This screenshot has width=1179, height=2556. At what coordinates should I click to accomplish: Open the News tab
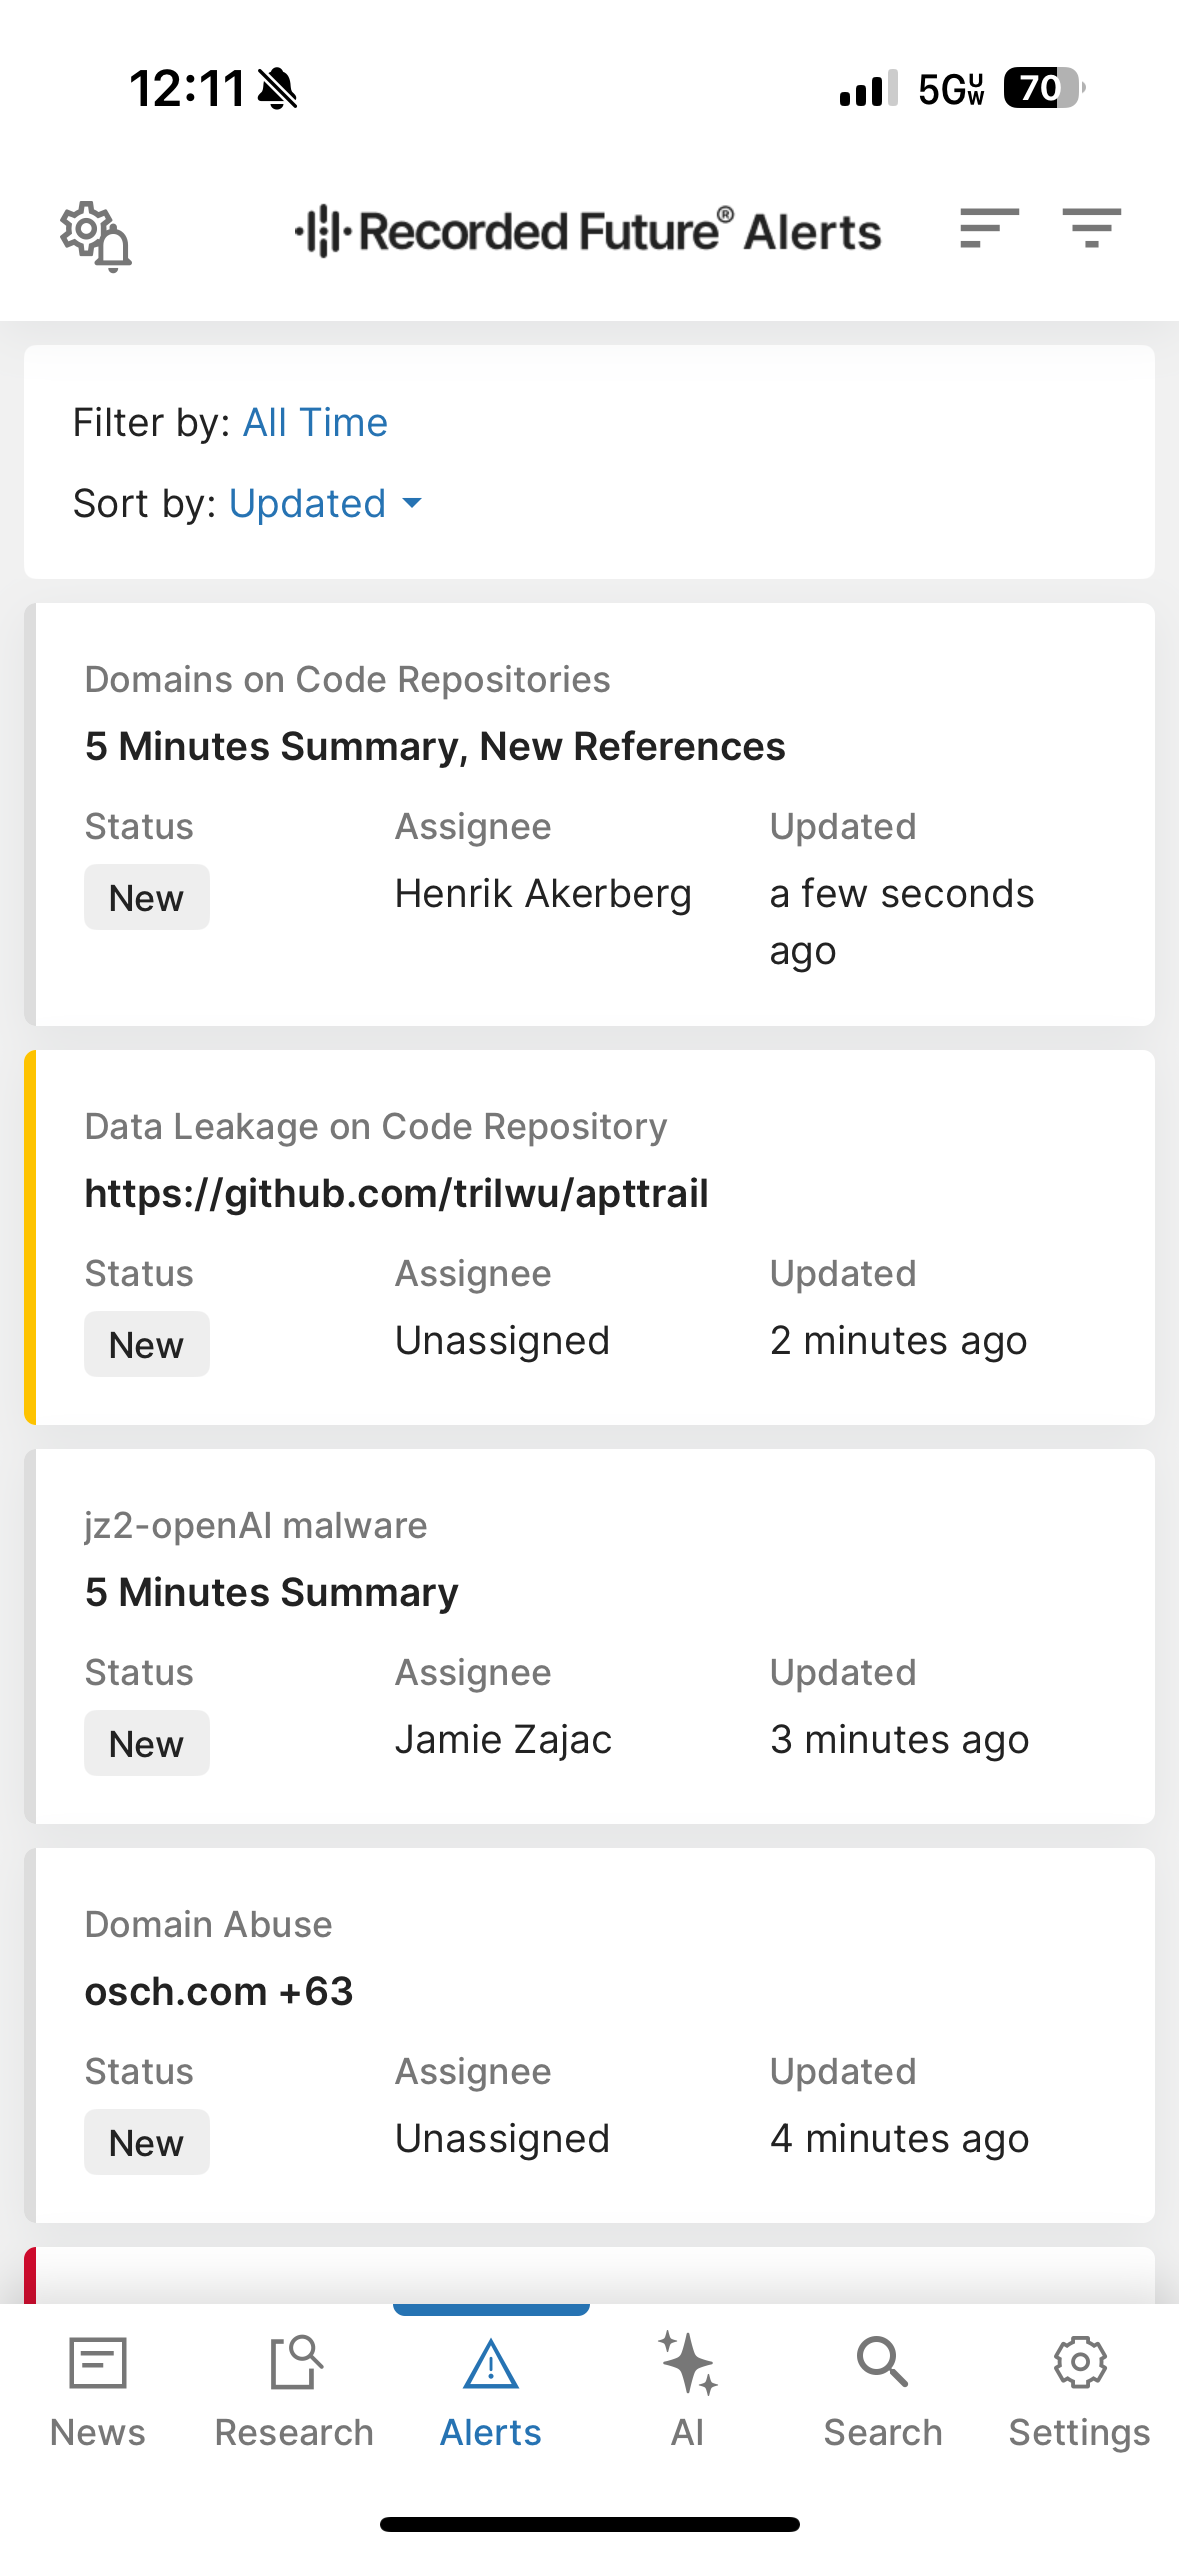click(x=98, y=2390)
